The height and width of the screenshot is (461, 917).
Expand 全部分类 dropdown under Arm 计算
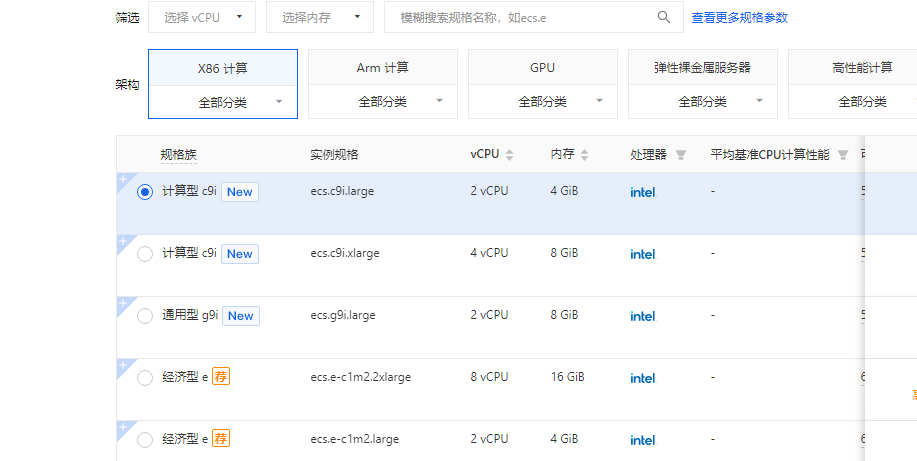click(382, 102)
